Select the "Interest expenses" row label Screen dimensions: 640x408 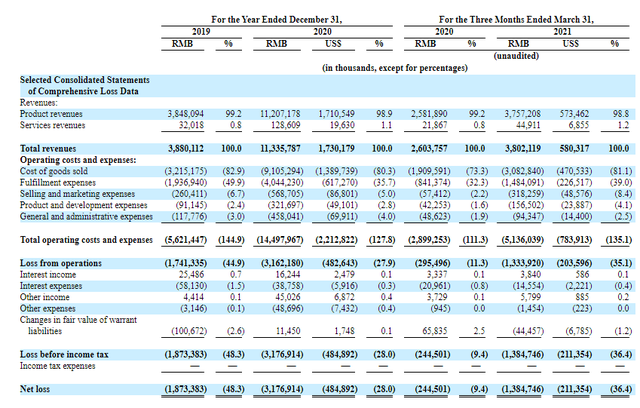point(51,286)
